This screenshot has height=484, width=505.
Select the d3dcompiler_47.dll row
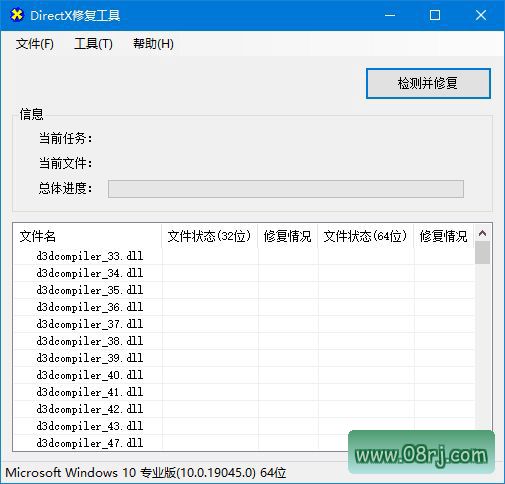[244, 443]
